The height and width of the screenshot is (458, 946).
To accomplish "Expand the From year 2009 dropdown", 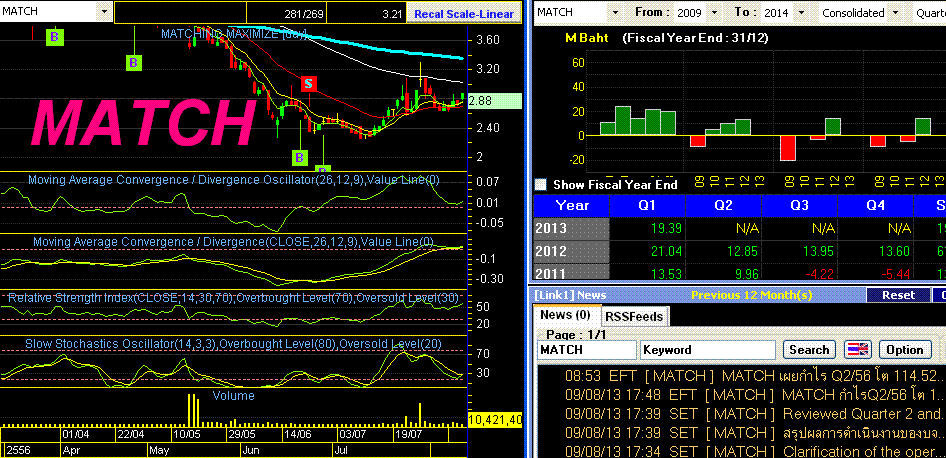I will [715, 13].
